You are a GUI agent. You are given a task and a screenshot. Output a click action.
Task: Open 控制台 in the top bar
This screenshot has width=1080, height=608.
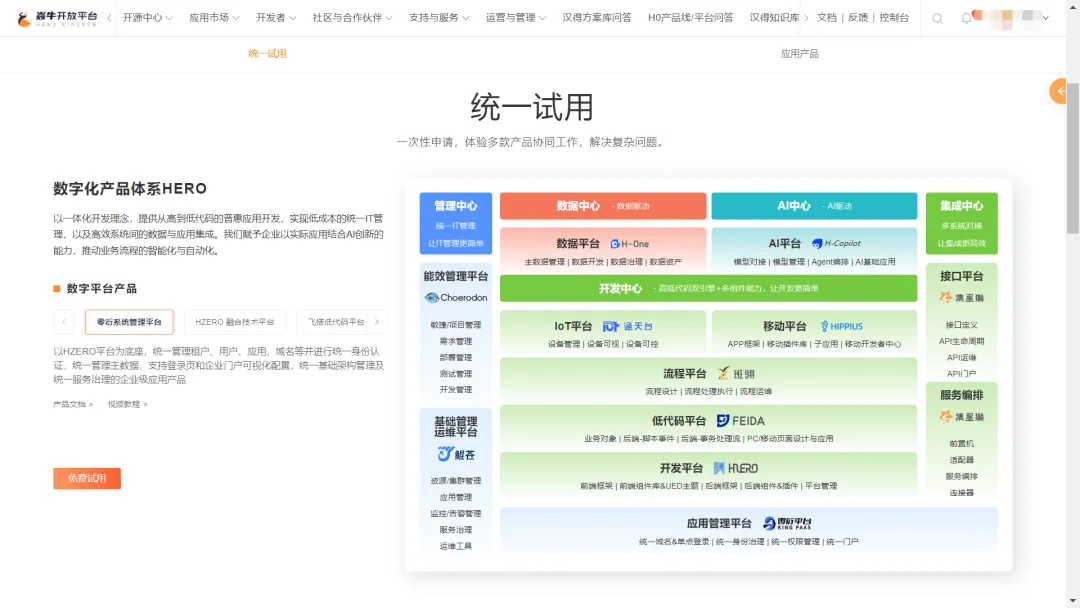pyautogui.click(x=894, y=18)
